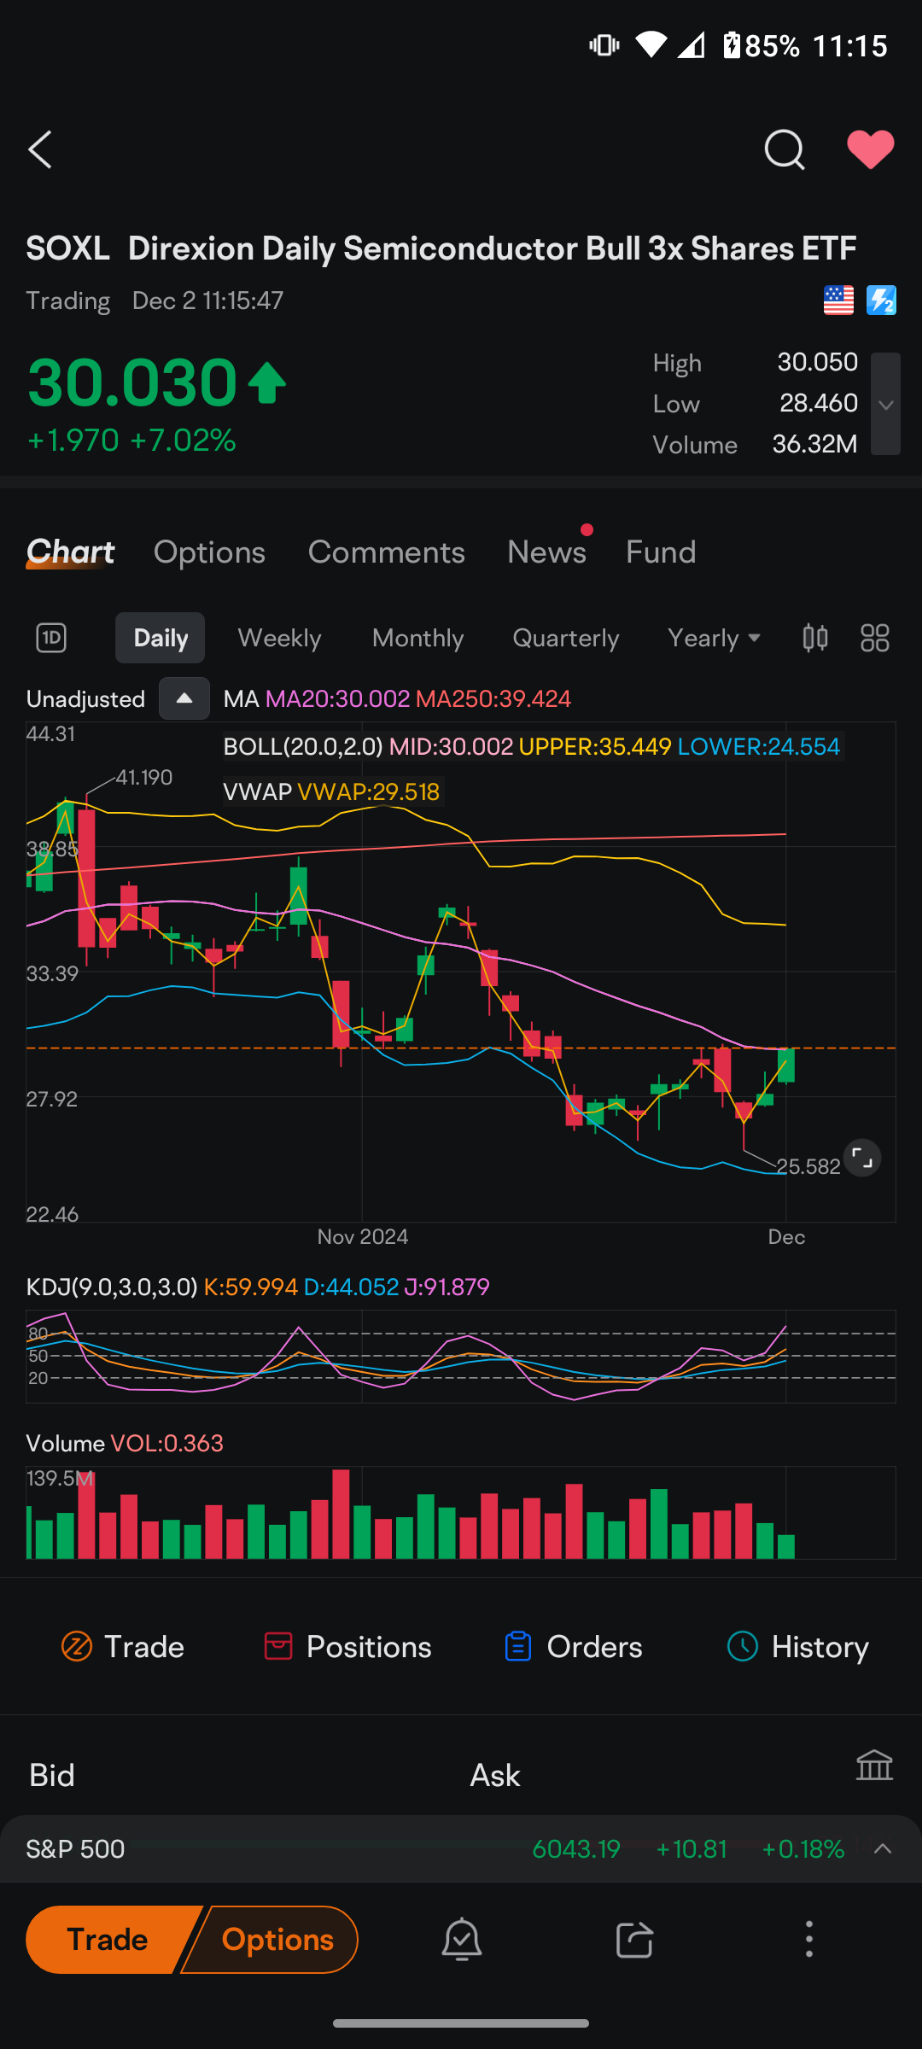This screenshot has width=922, height=2049.
Task: Tap the Ask column header
Action: click(495, 1775)
